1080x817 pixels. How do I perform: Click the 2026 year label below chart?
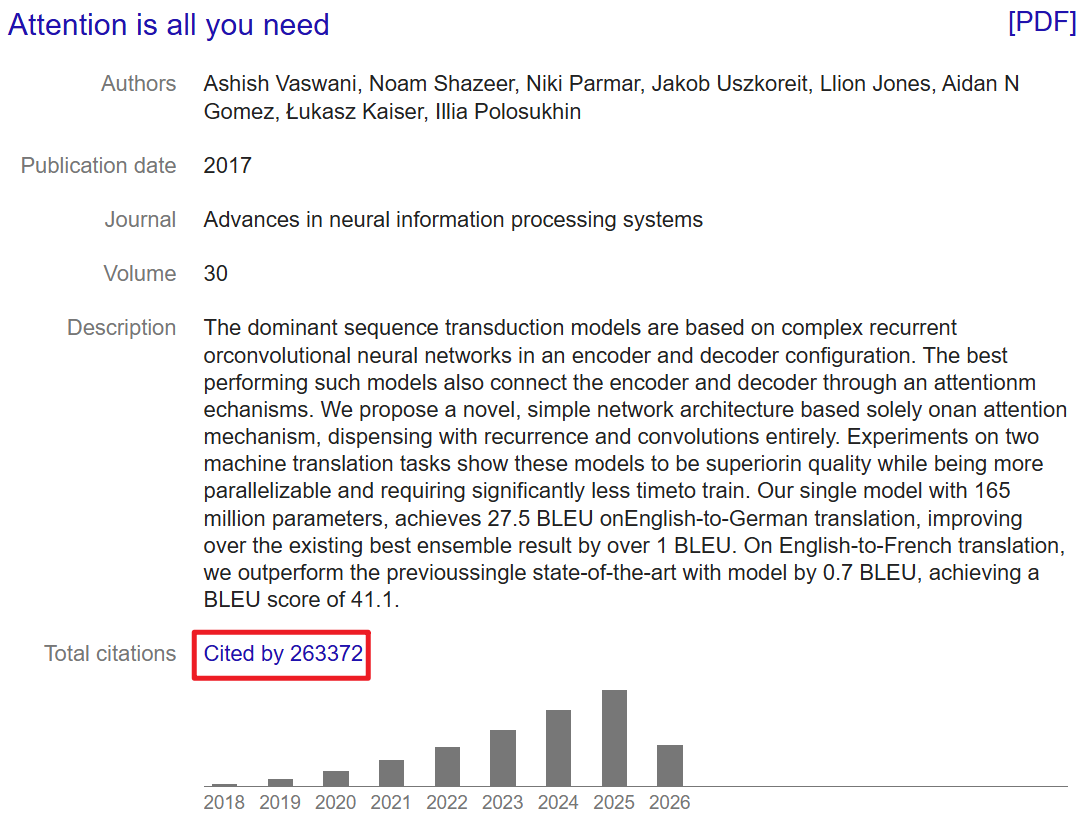(x=669, y=803)
